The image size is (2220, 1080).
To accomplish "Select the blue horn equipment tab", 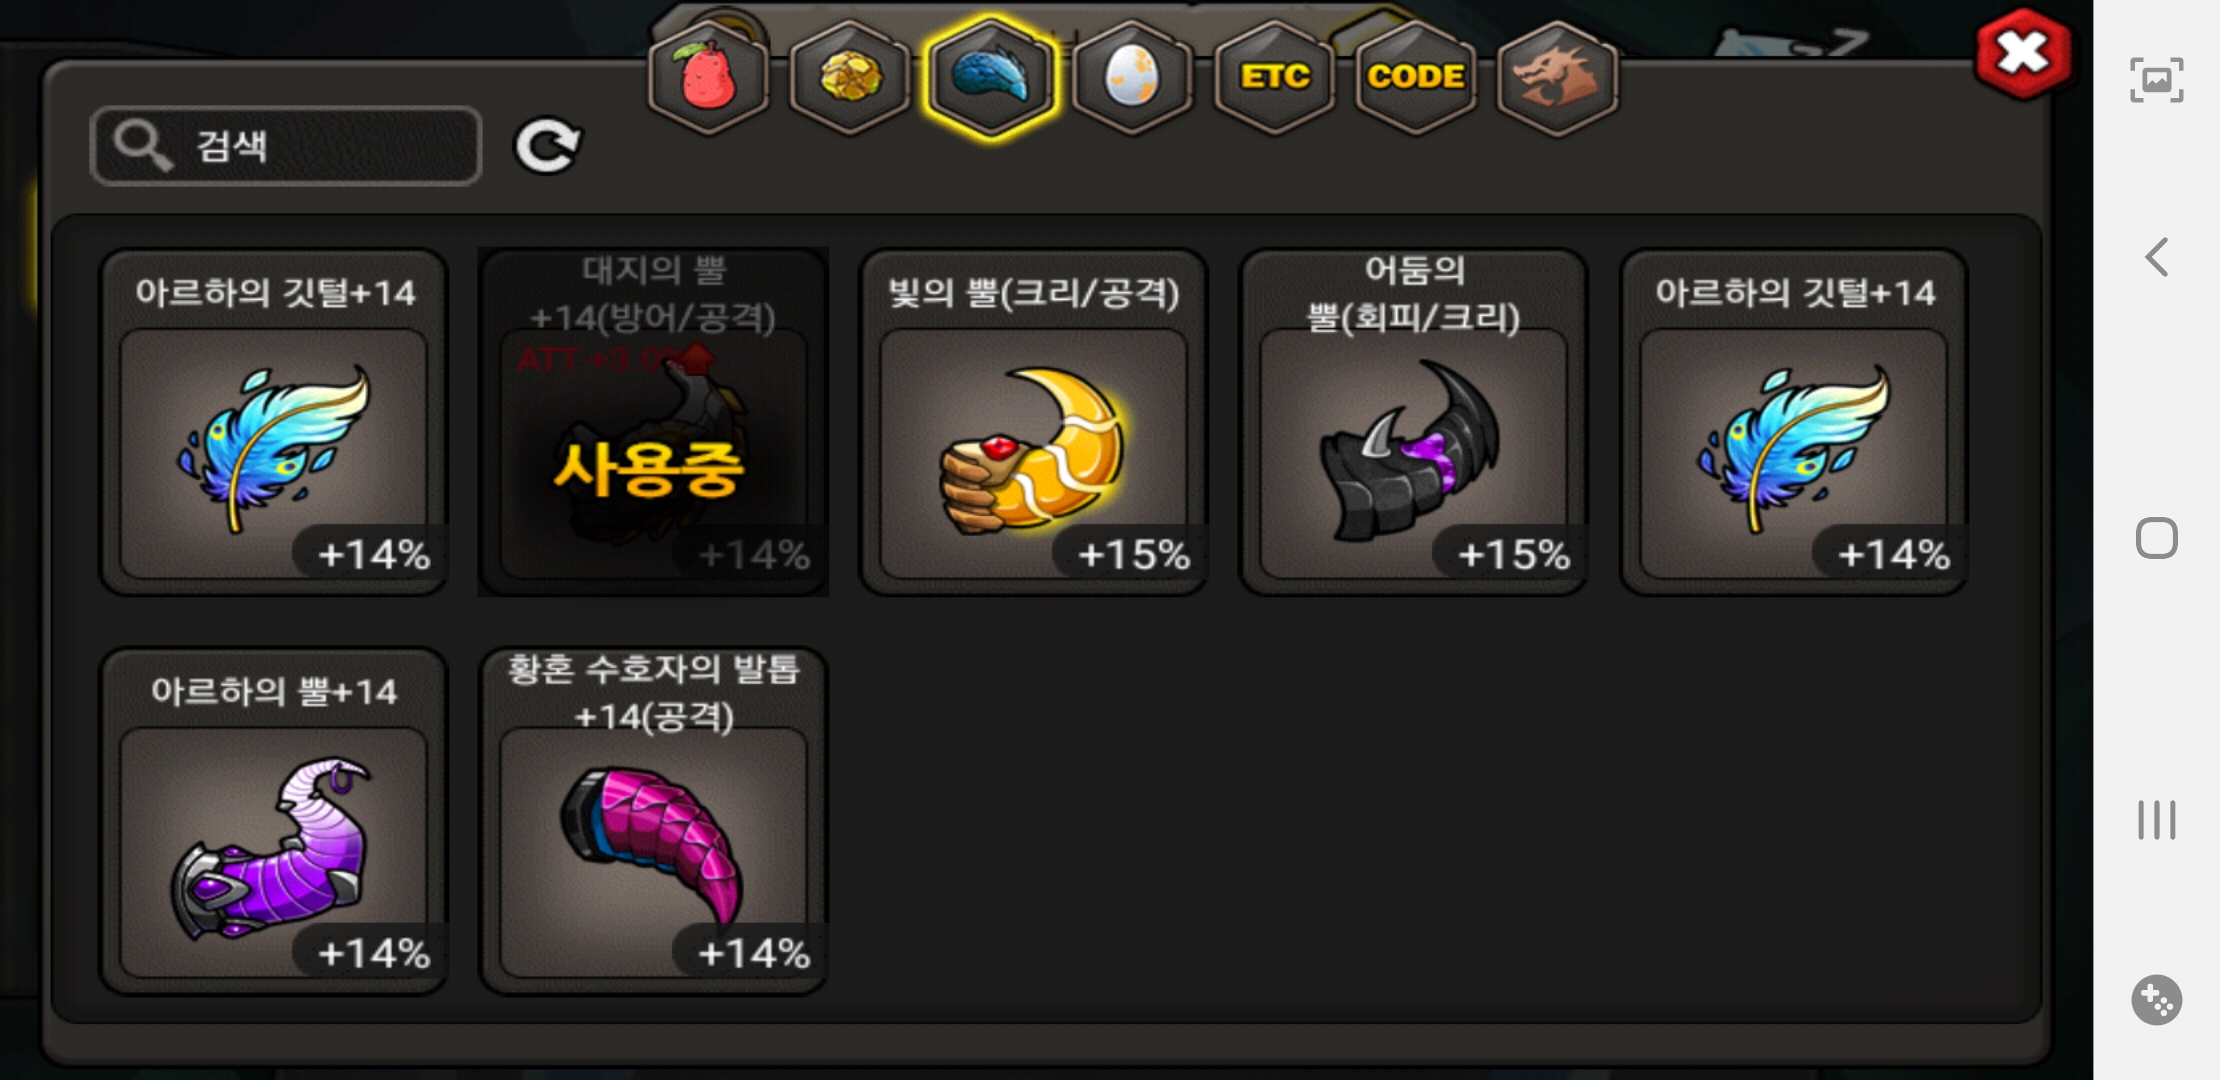I will click(x=991, y=76).
